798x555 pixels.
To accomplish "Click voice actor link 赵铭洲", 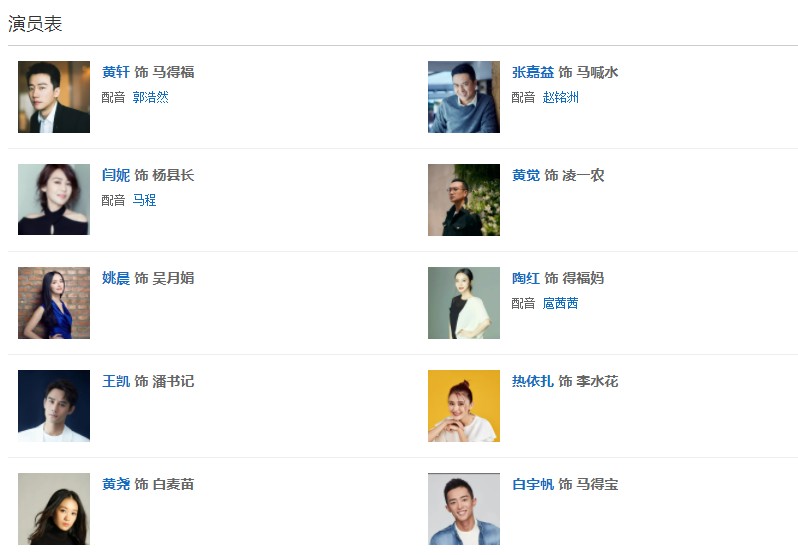I will [560, 97].
